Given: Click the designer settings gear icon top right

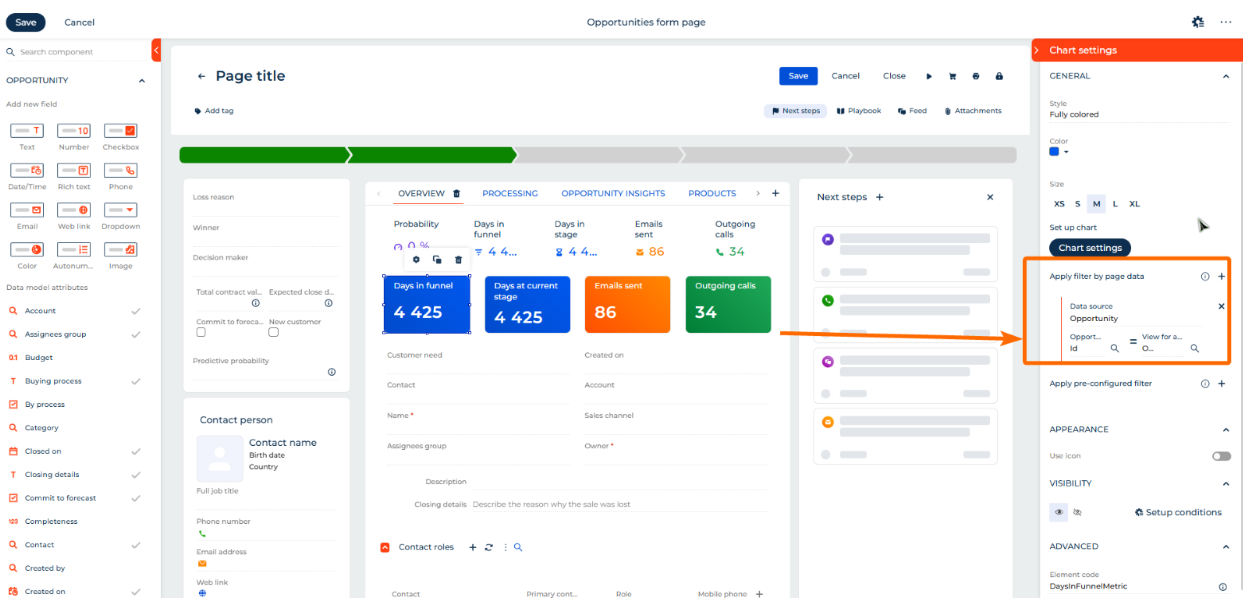Looking at the screenshot, I should point(1198,21).
